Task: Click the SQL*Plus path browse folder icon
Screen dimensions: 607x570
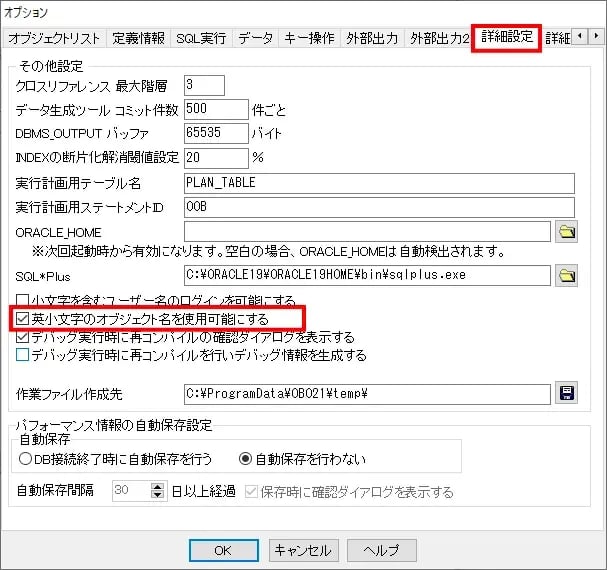Action: (567, 275)
